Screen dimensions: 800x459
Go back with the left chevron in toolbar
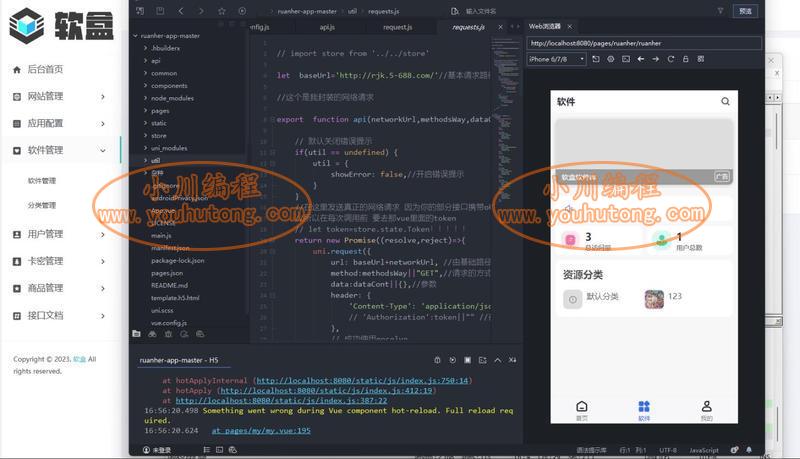coord(181,11)
